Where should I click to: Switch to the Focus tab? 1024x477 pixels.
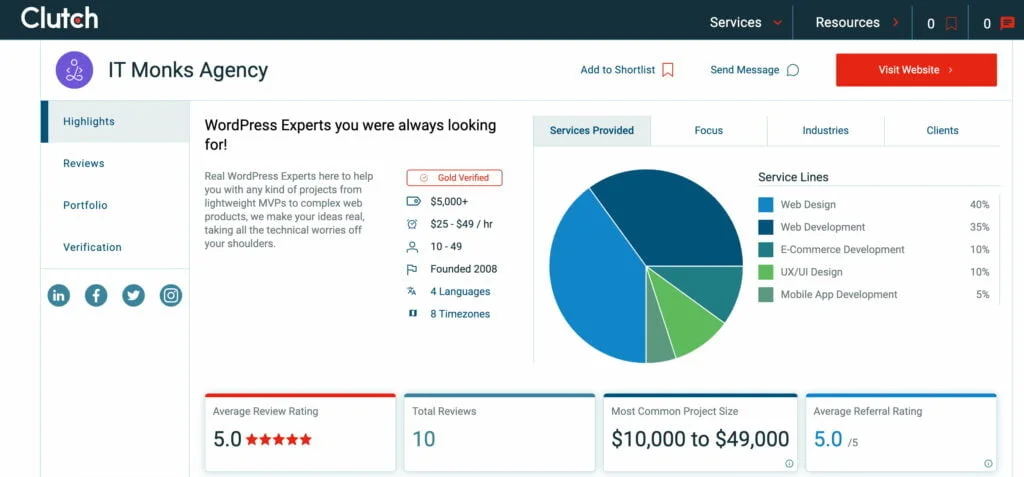708,130
